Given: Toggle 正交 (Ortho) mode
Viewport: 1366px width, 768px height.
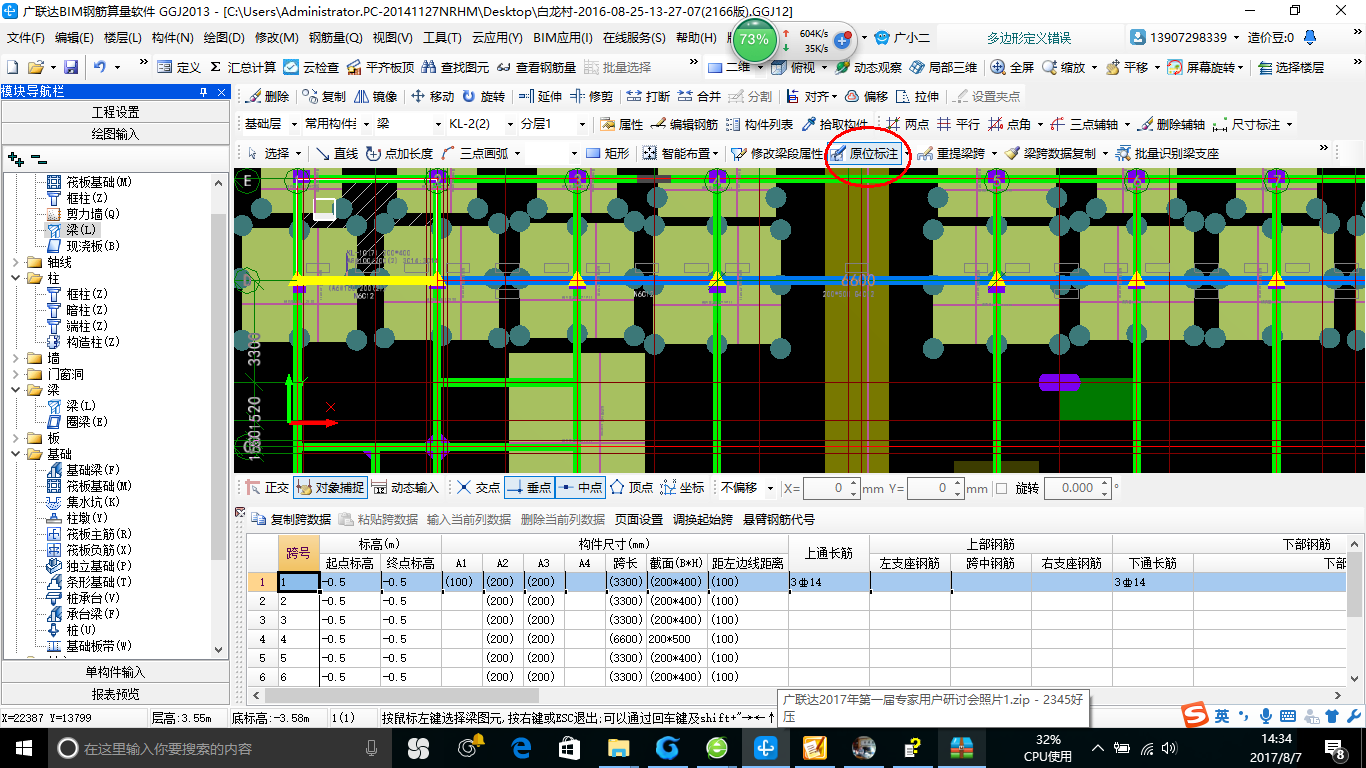Looking at the screenshot, I should (x=267, y=488).
